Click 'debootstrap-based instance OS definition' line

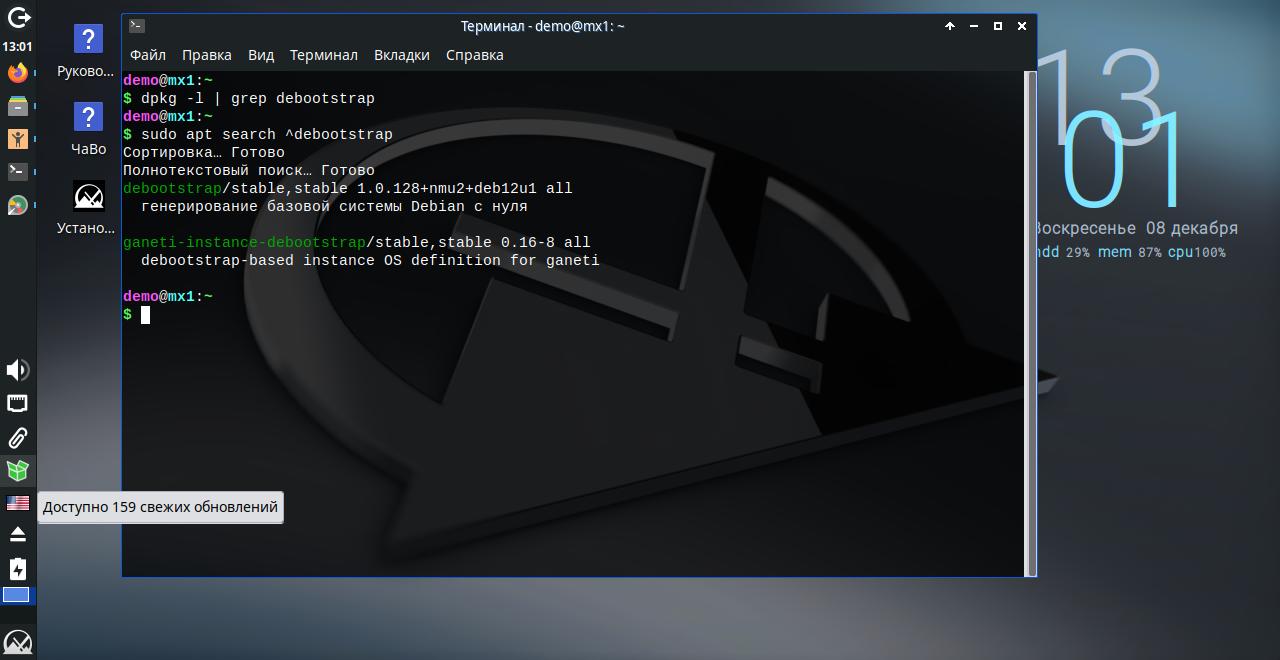[x=370, y=260]
